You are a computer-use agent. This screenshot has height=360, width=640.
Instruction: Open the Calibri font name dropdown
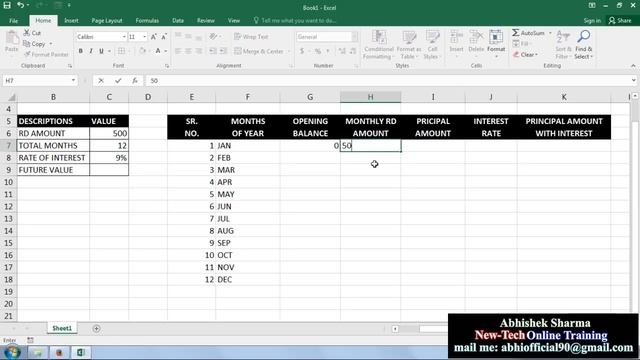tap(124, 37)
